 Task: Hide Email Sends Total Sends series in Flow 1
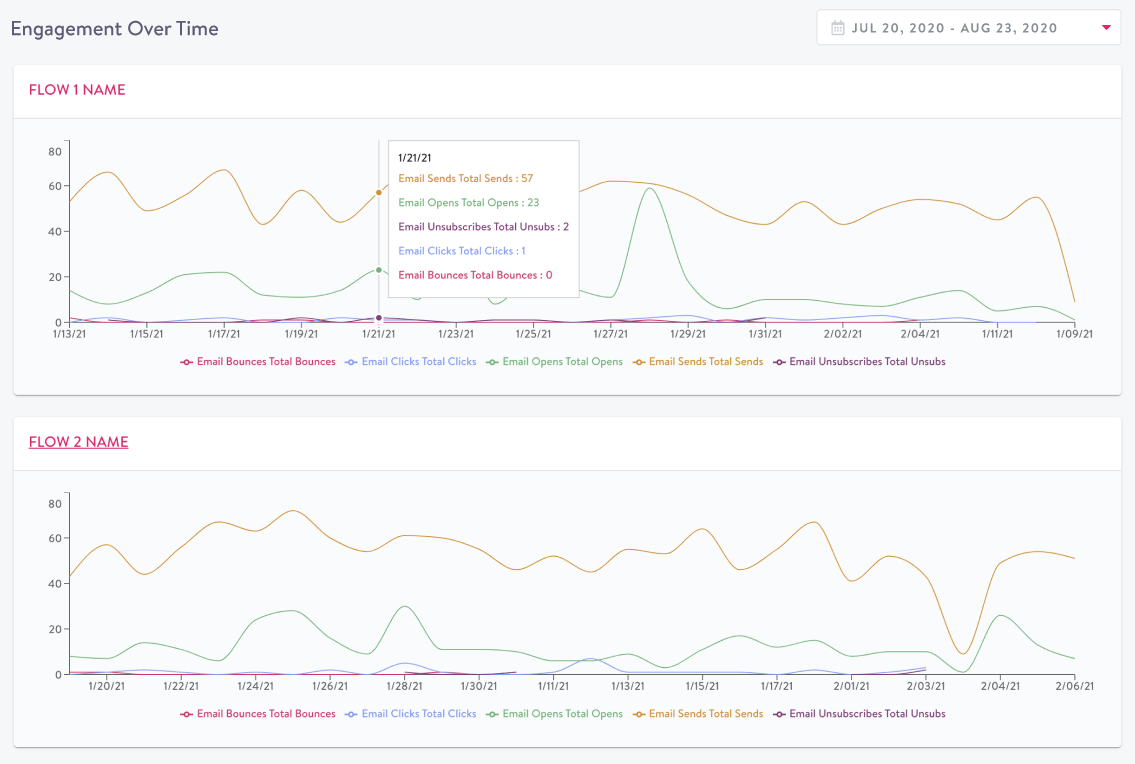click(698, 361)
